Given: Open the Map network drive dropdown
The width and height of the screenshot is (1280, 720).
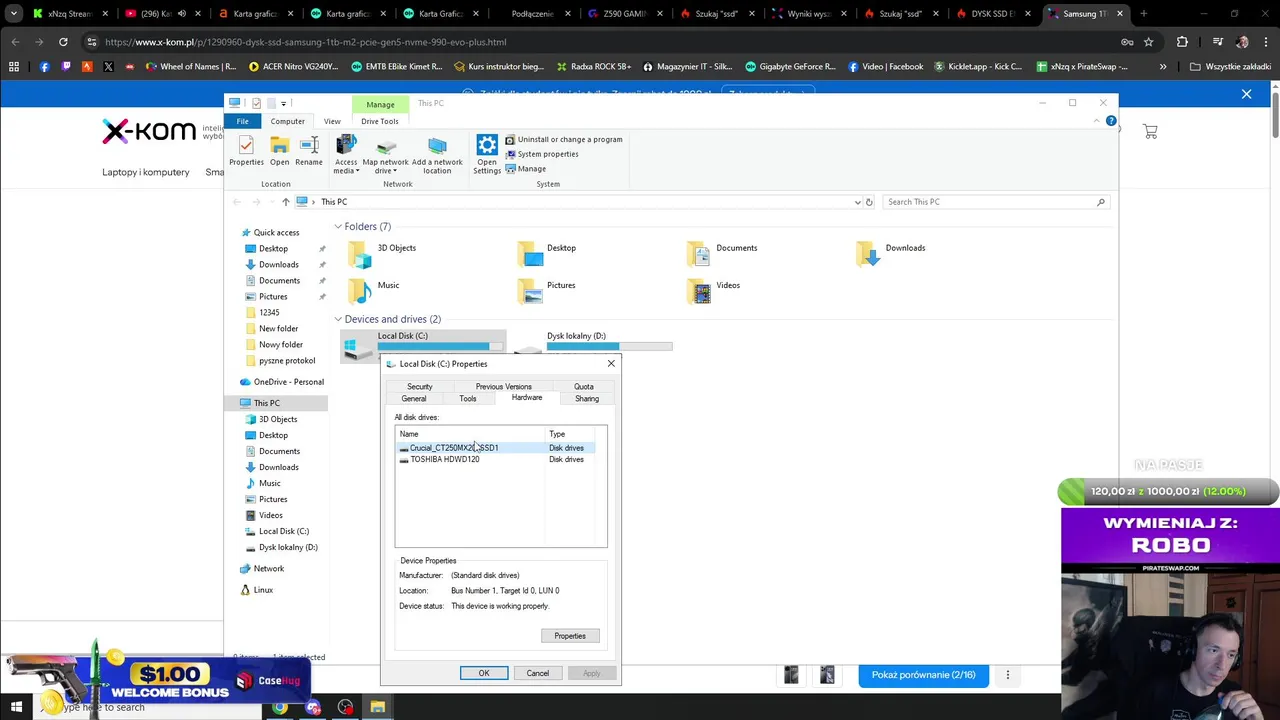Looking at the screenshot, I should (385, 154).
